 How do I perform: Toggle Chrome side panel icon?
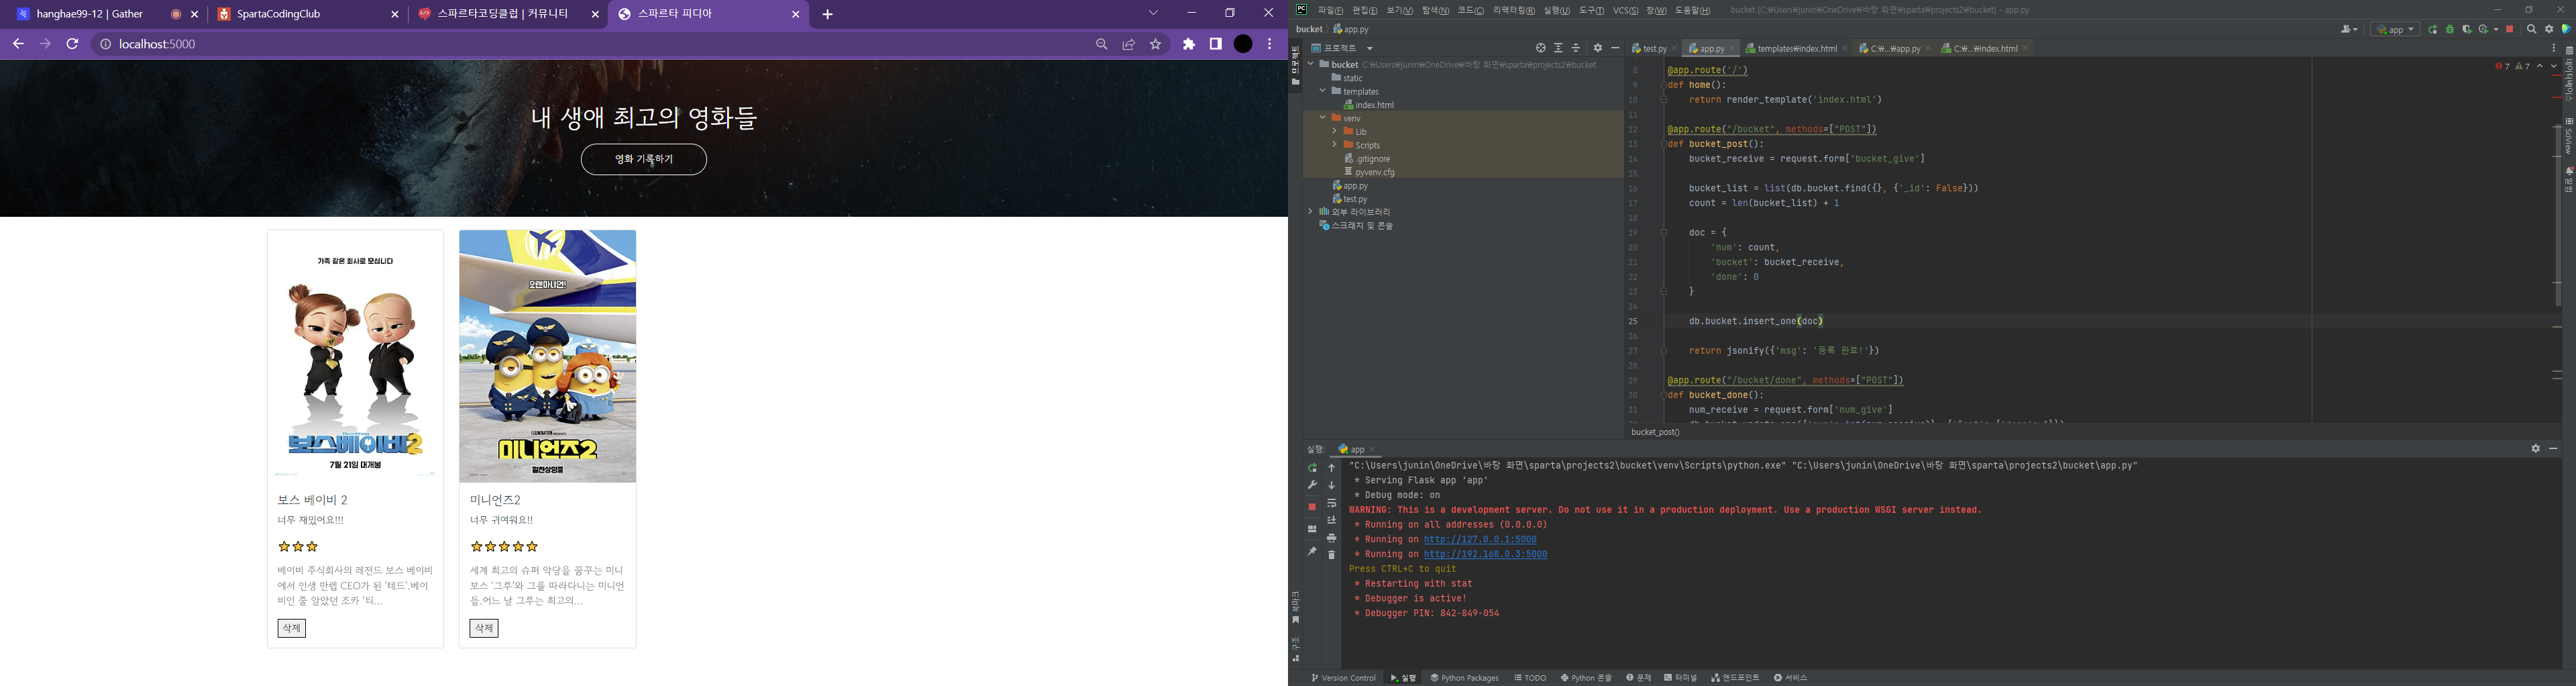1216,44
